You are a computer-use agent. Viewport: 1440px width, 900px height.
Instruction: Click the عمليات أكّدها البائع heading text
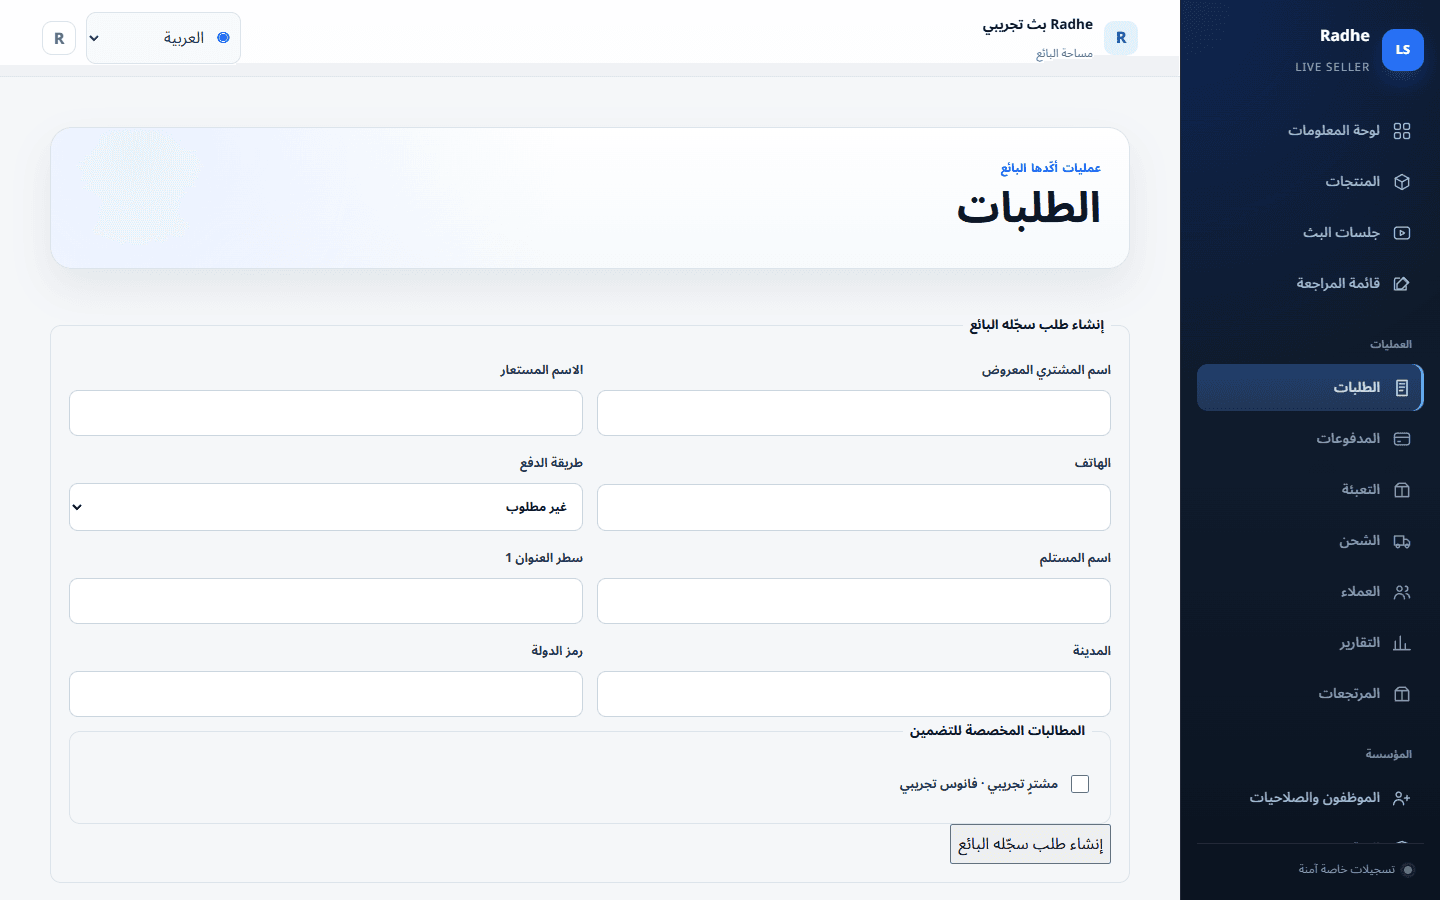click(1051, 168)
